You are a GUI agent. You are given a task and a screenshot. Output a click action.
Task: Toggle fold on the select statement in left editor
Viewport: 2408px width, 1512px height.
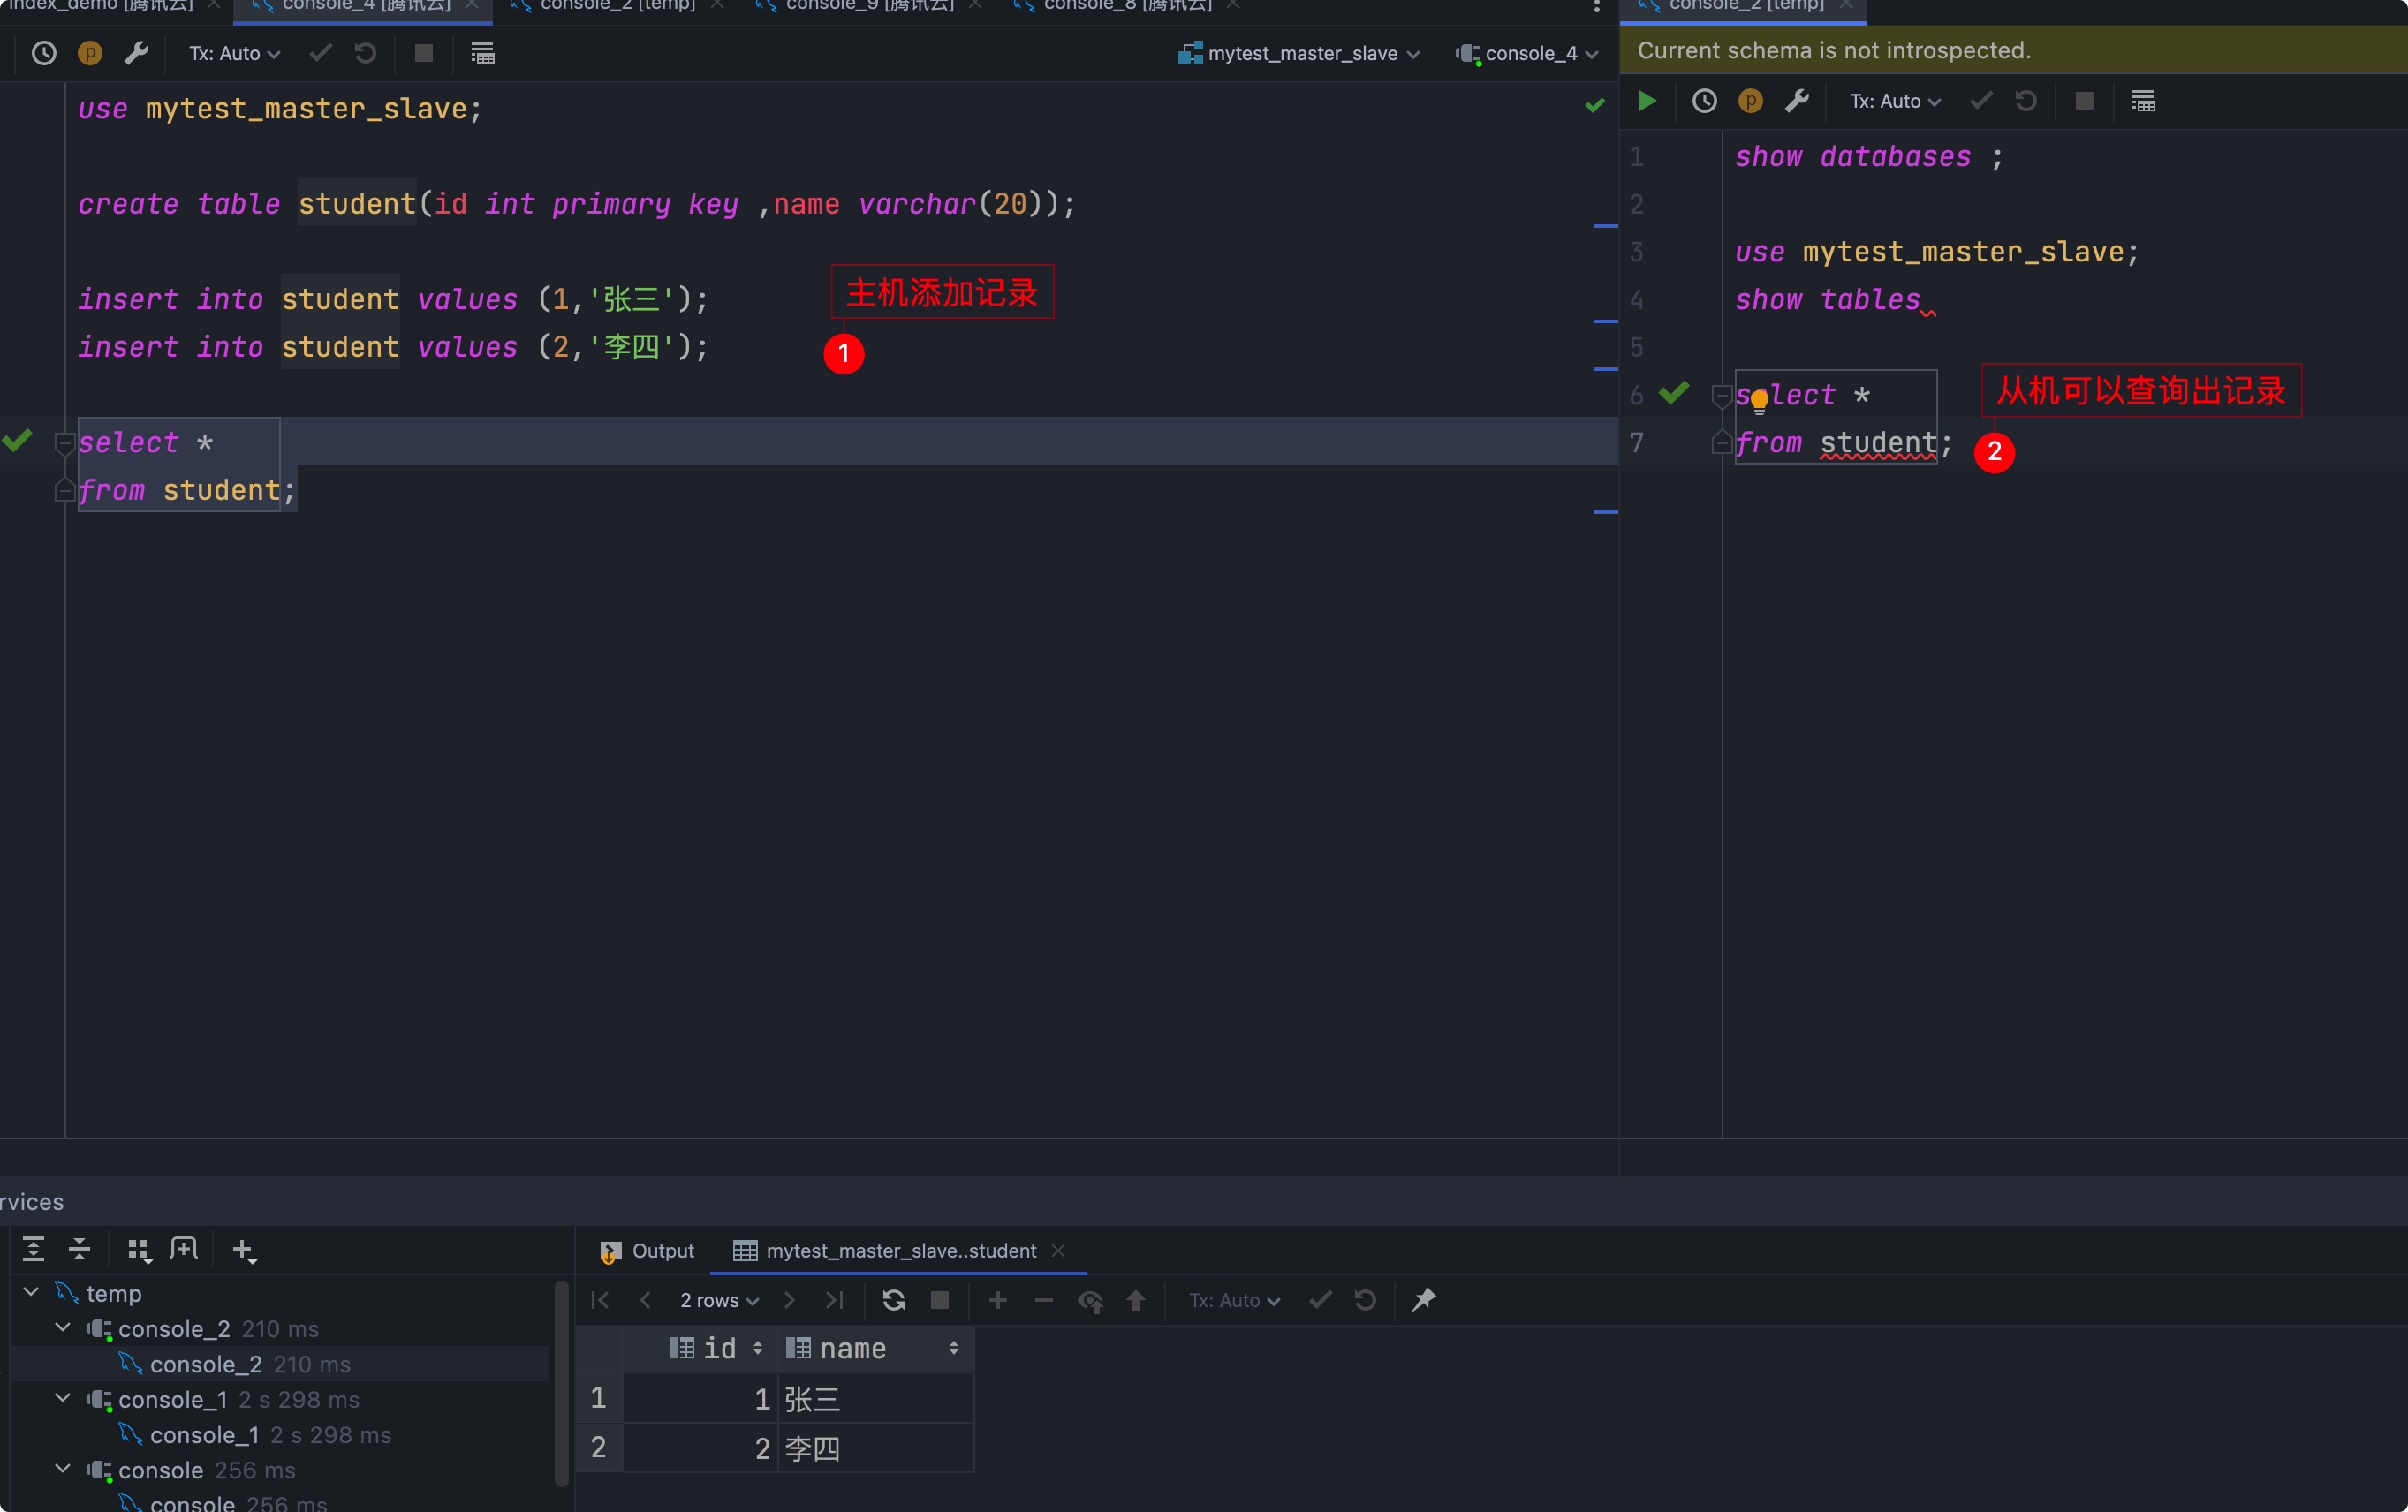pyautogui.click(x=64, y=443)
